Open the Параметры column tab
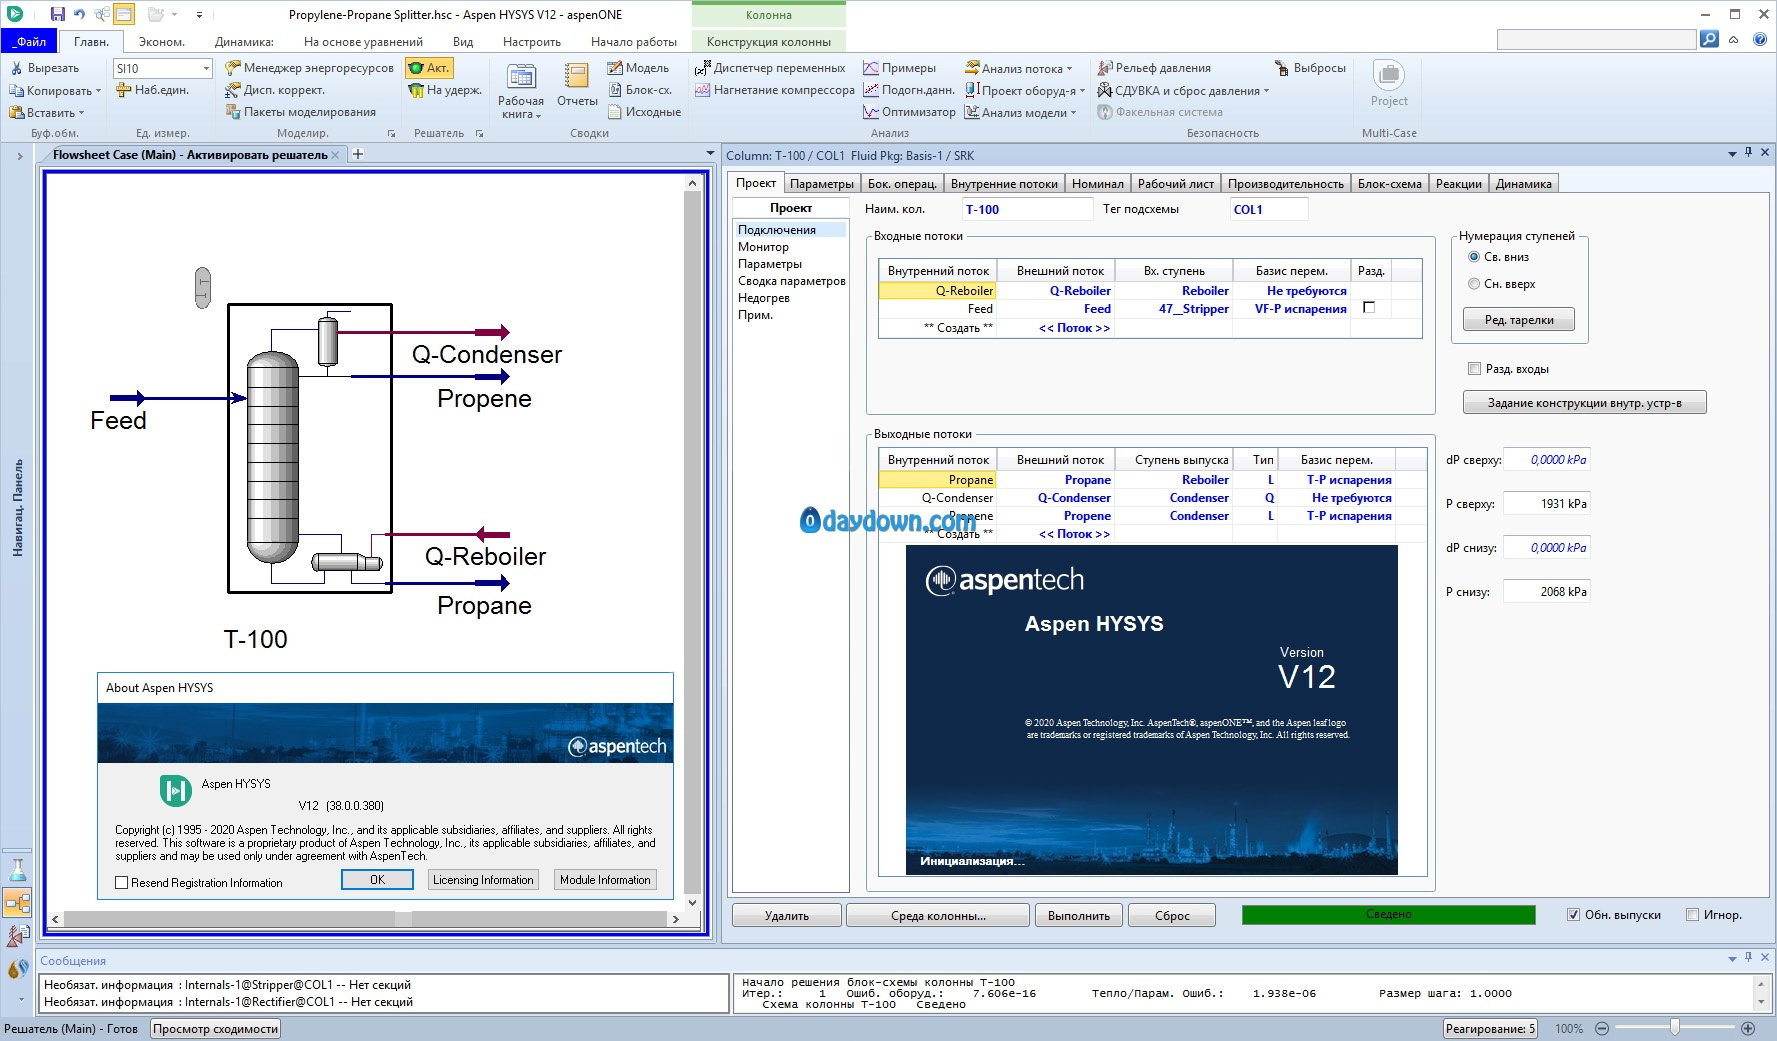 pos(821,183)
